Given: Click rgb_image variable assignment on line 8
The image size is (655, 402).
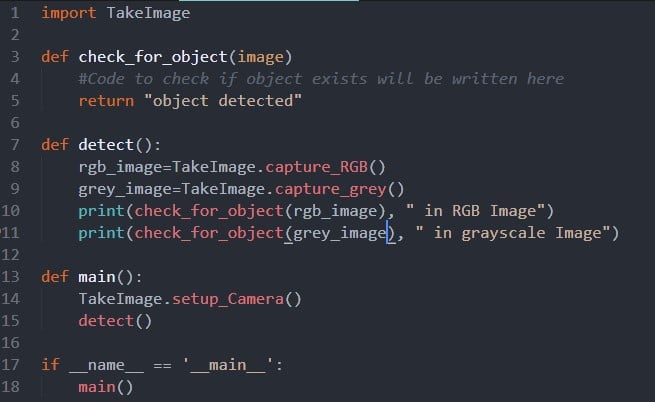Looking at the screenshot, I should coord(120,167).
